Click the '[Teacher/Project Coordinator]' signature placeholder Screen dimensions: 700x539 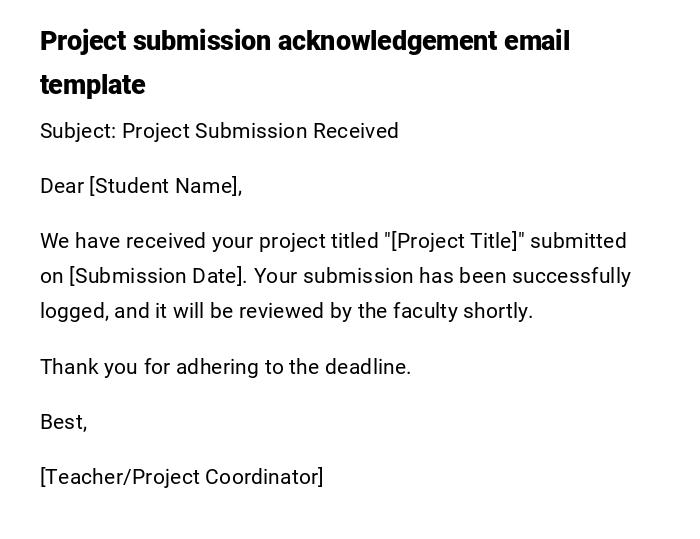(x=182, y=477)
